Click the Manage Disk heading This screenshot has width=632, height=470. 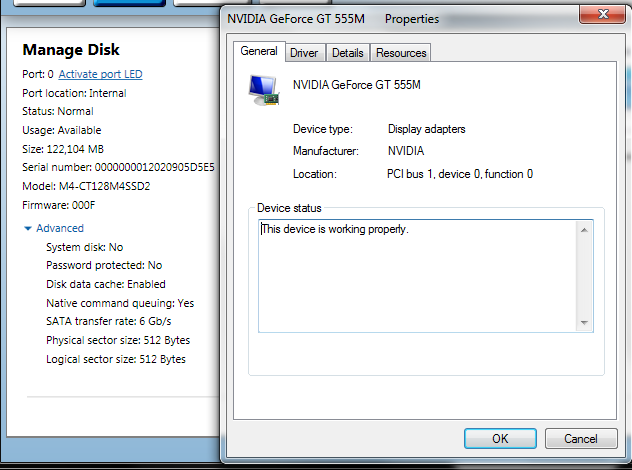pos(71,50)
